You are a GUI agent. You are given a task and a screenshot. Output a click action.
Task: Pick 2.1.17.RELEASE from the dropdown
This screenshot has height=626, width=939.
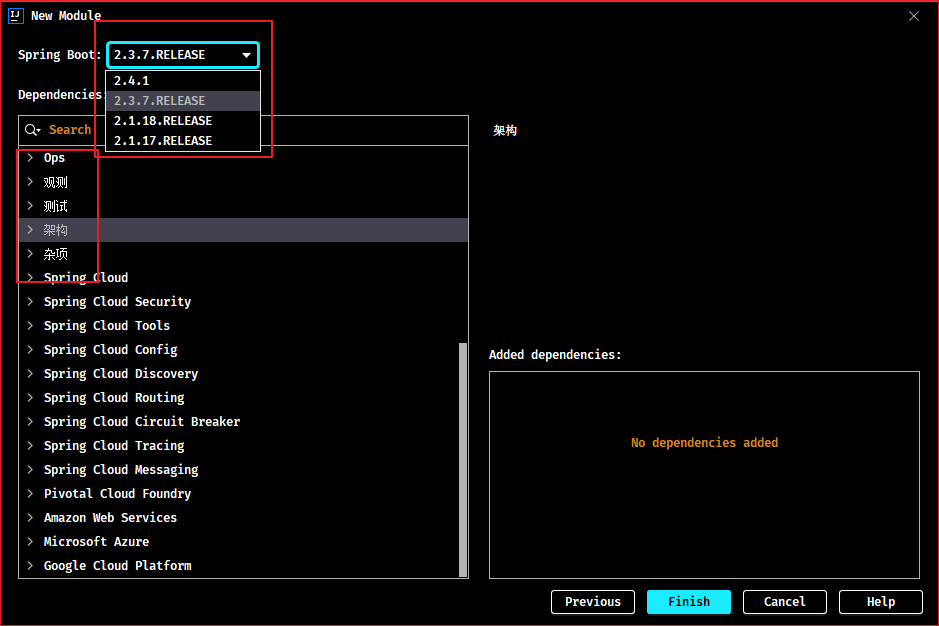coord(183,141)
